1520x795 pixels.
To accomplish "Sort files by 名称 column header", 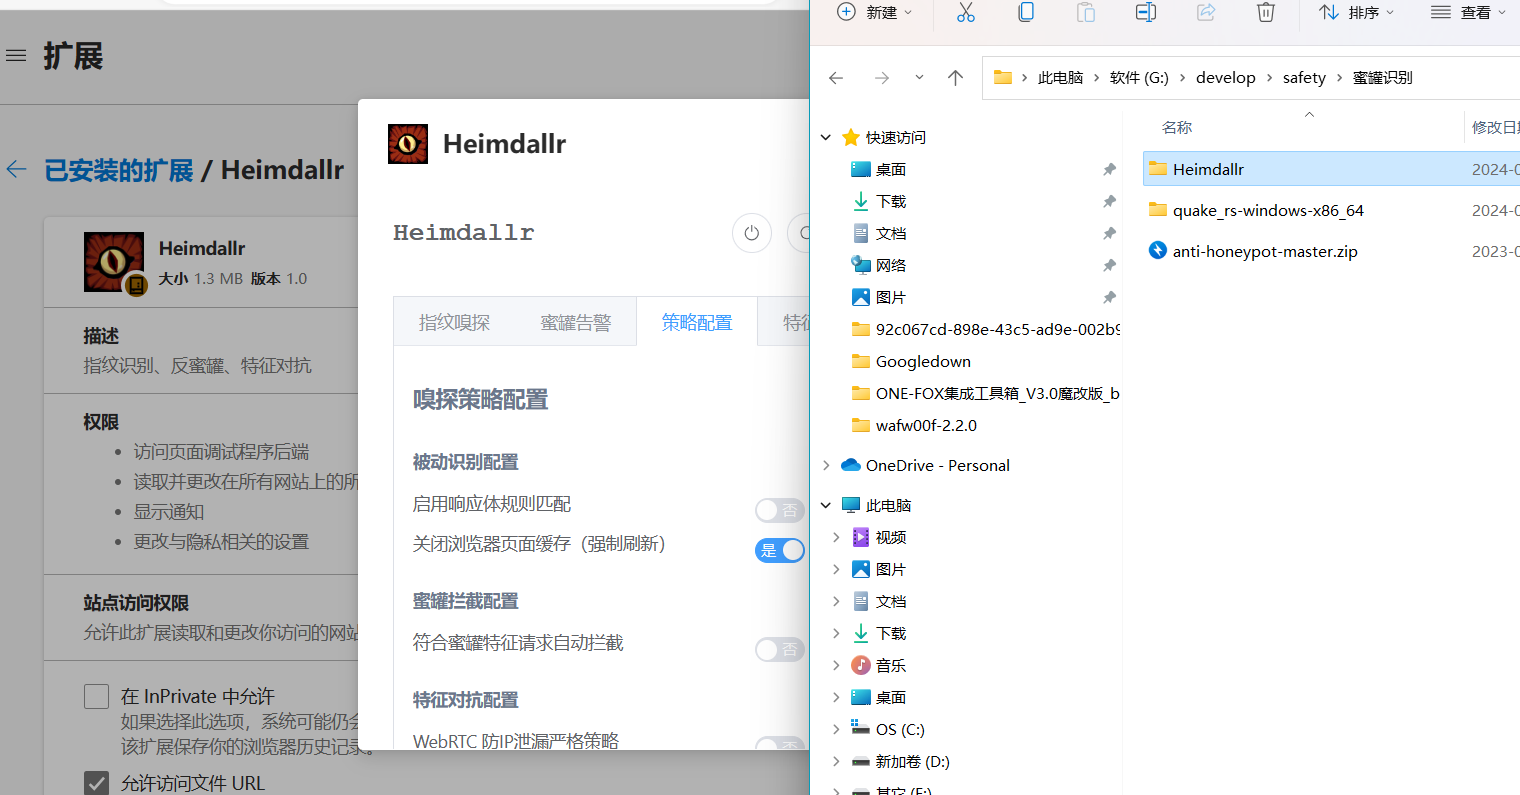I will pyautogui.click(x=1177, y=128).
